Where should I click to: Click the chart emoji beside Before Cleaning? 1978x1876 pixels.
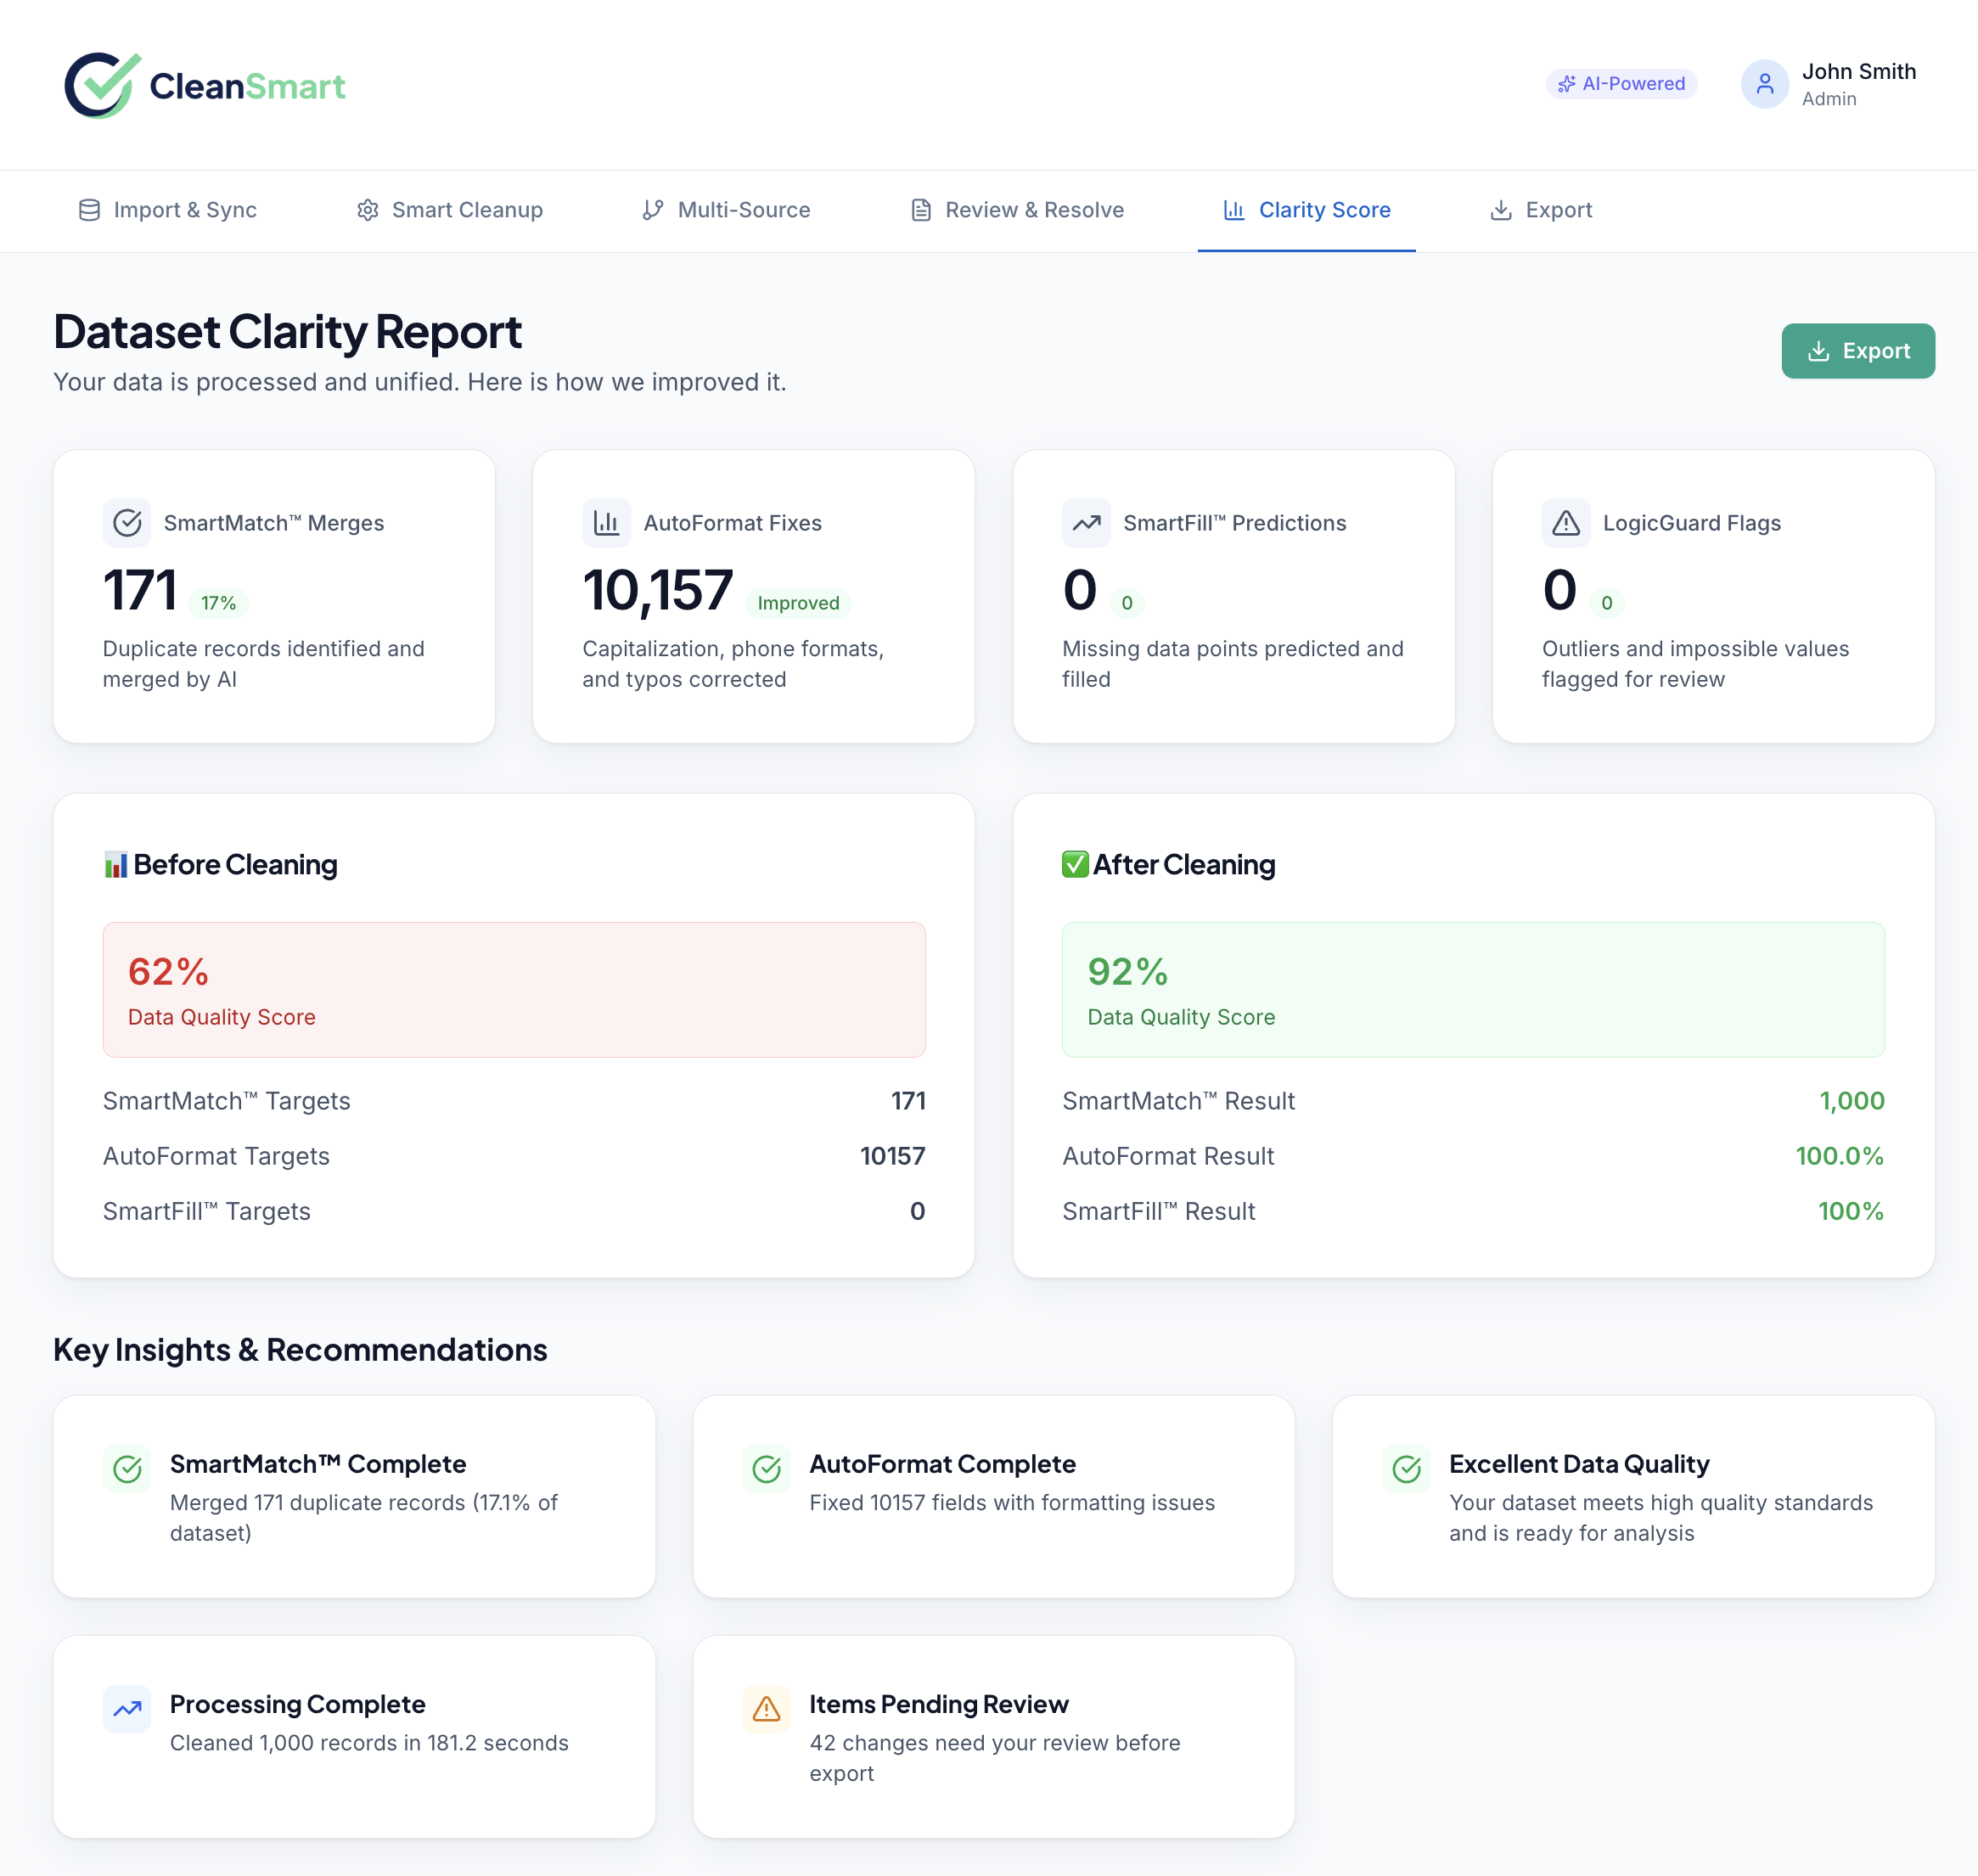coord(116,865)
